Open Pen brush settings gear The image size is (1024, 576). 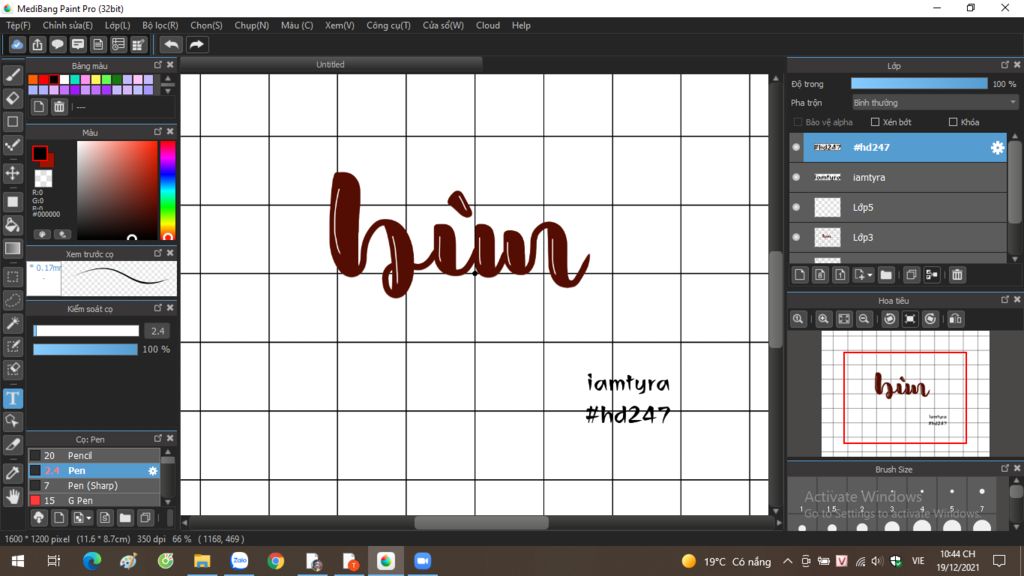[x=153, y=471]
